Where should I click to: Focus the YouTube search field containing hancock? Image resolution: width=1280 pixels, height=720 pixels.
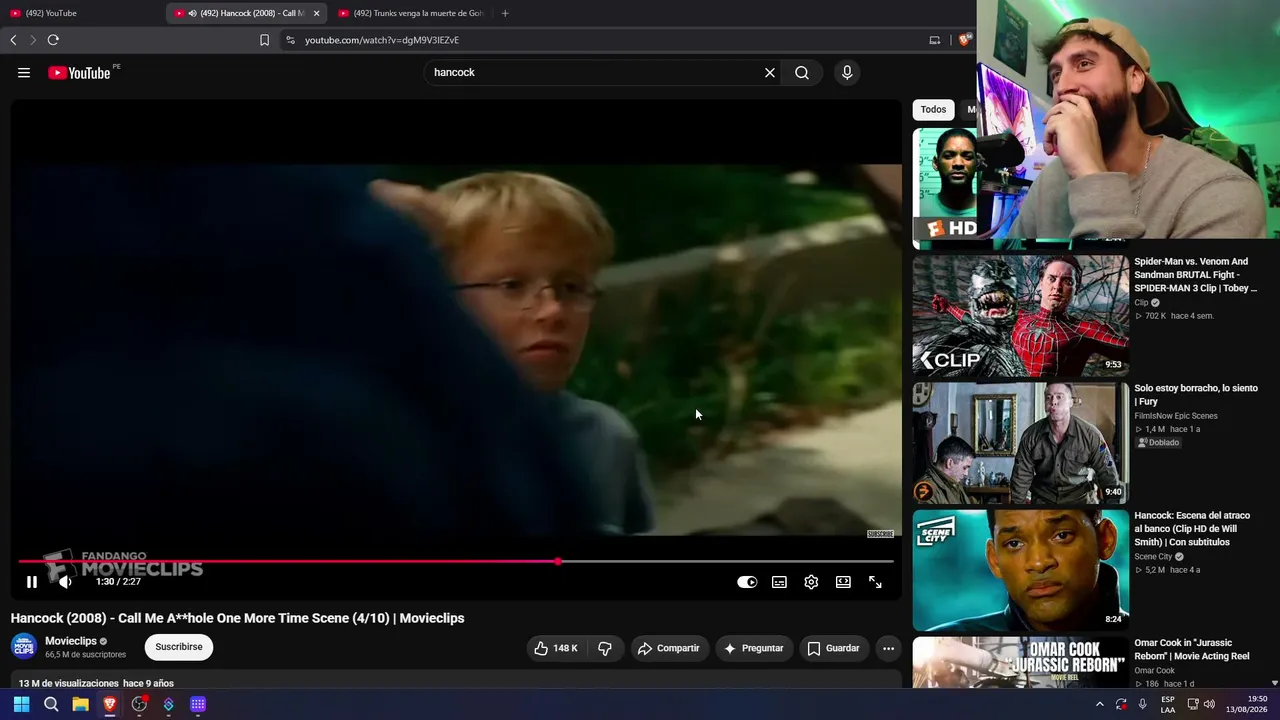pyautogui.click(x=595, y=73)
